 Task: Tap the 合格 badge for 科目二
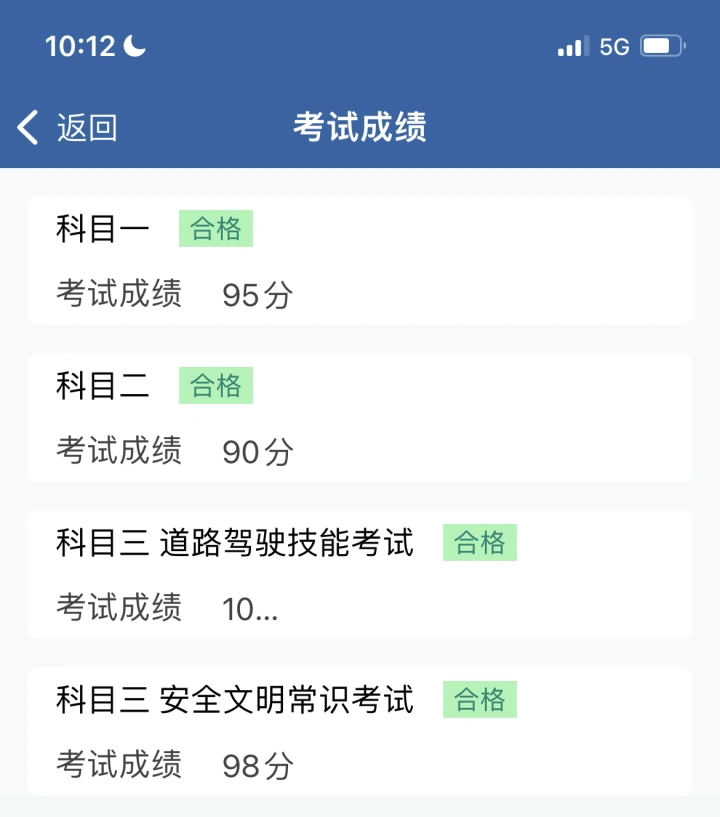click(x=216, y=386)
